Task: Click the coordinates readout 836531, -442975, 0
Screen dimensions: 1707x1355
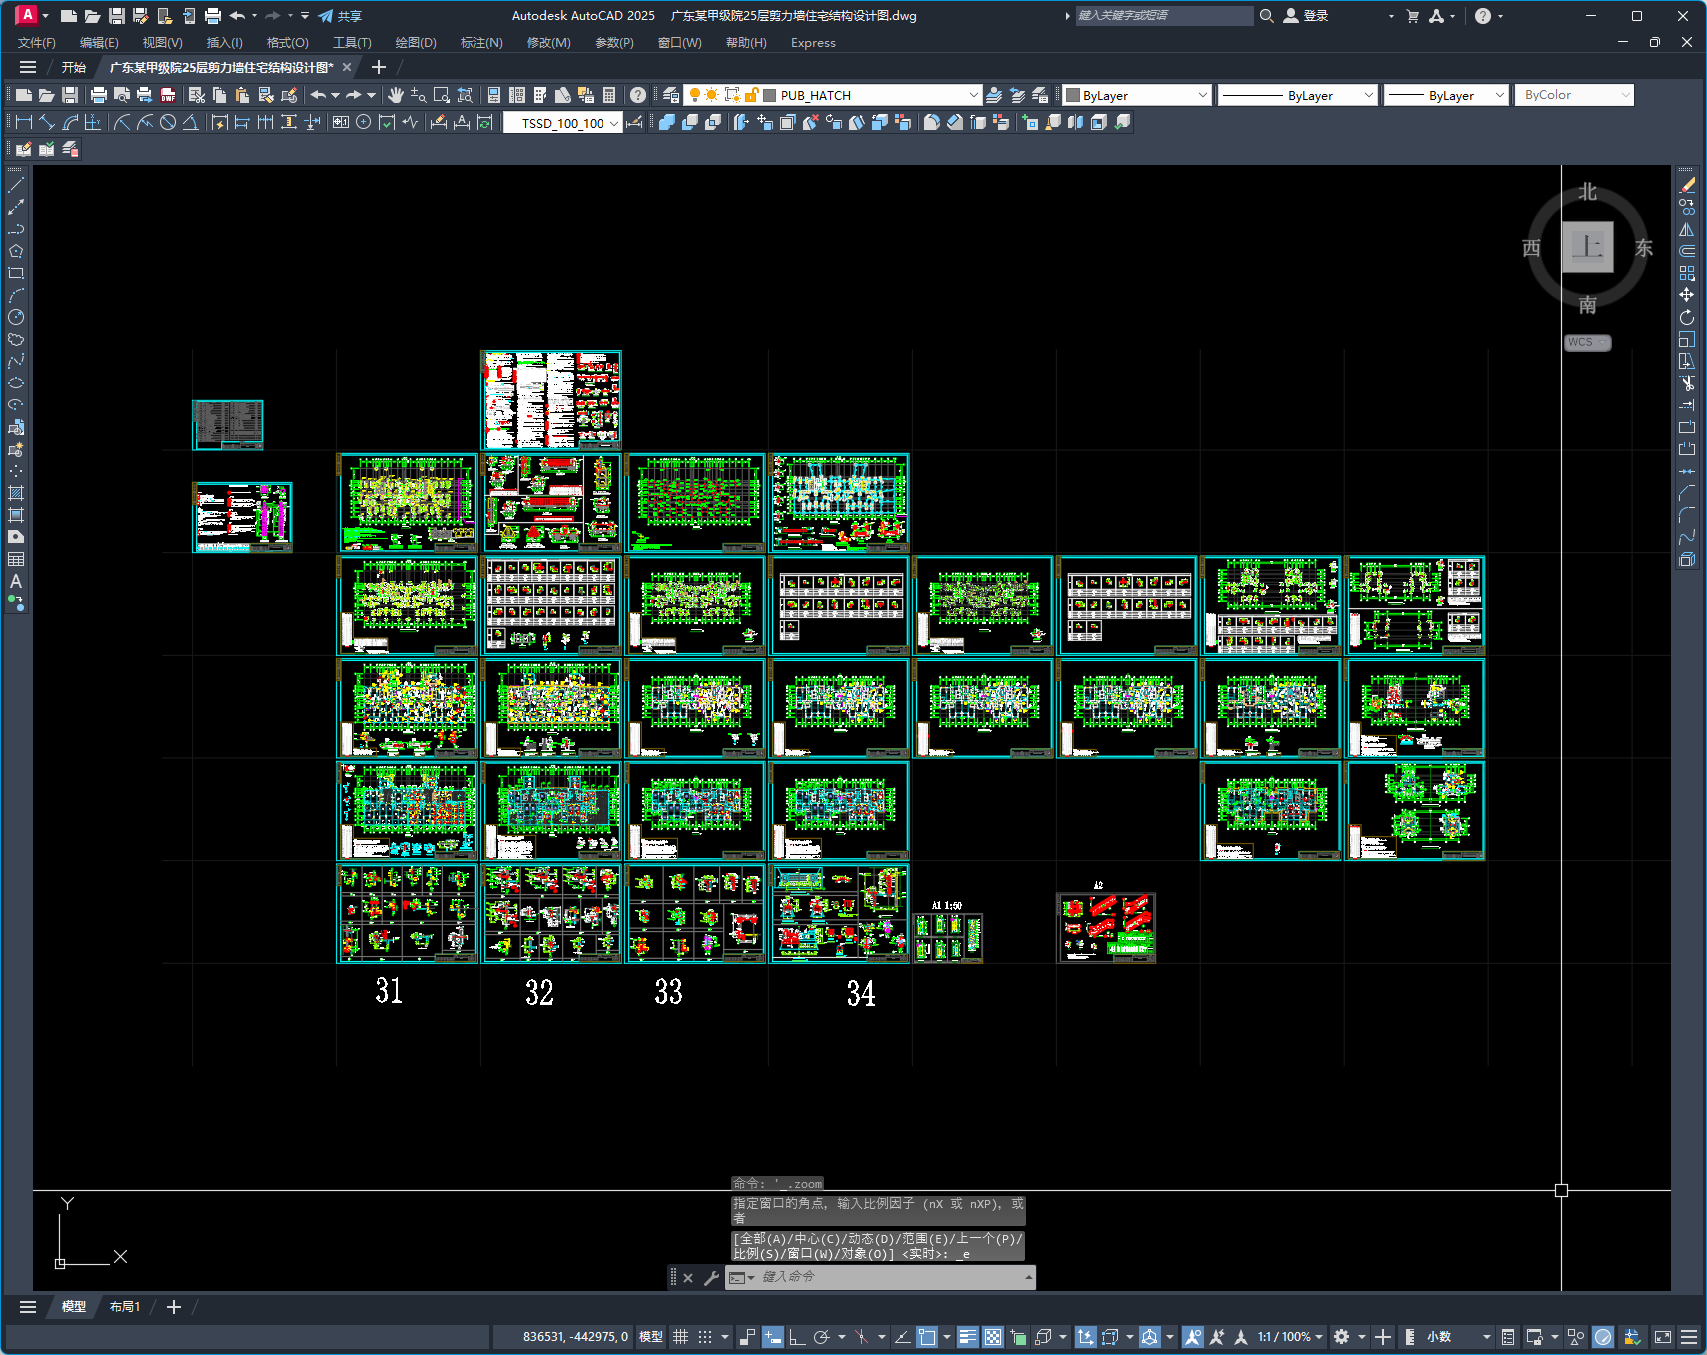Action: point(575,1337)
